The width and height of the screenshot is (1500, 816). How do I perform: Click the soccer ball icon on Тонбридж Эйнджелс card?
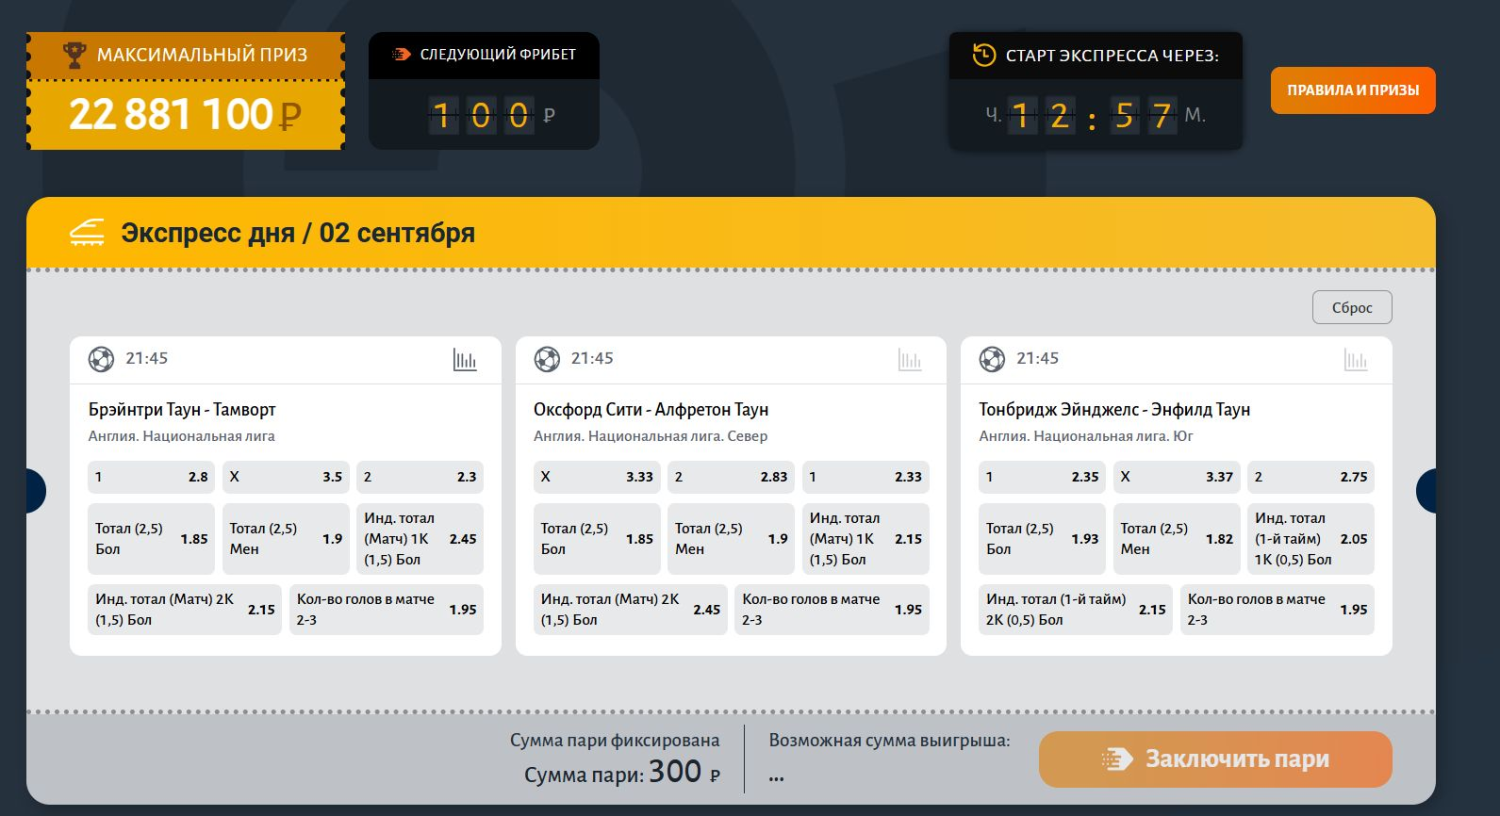click(992, 359)
